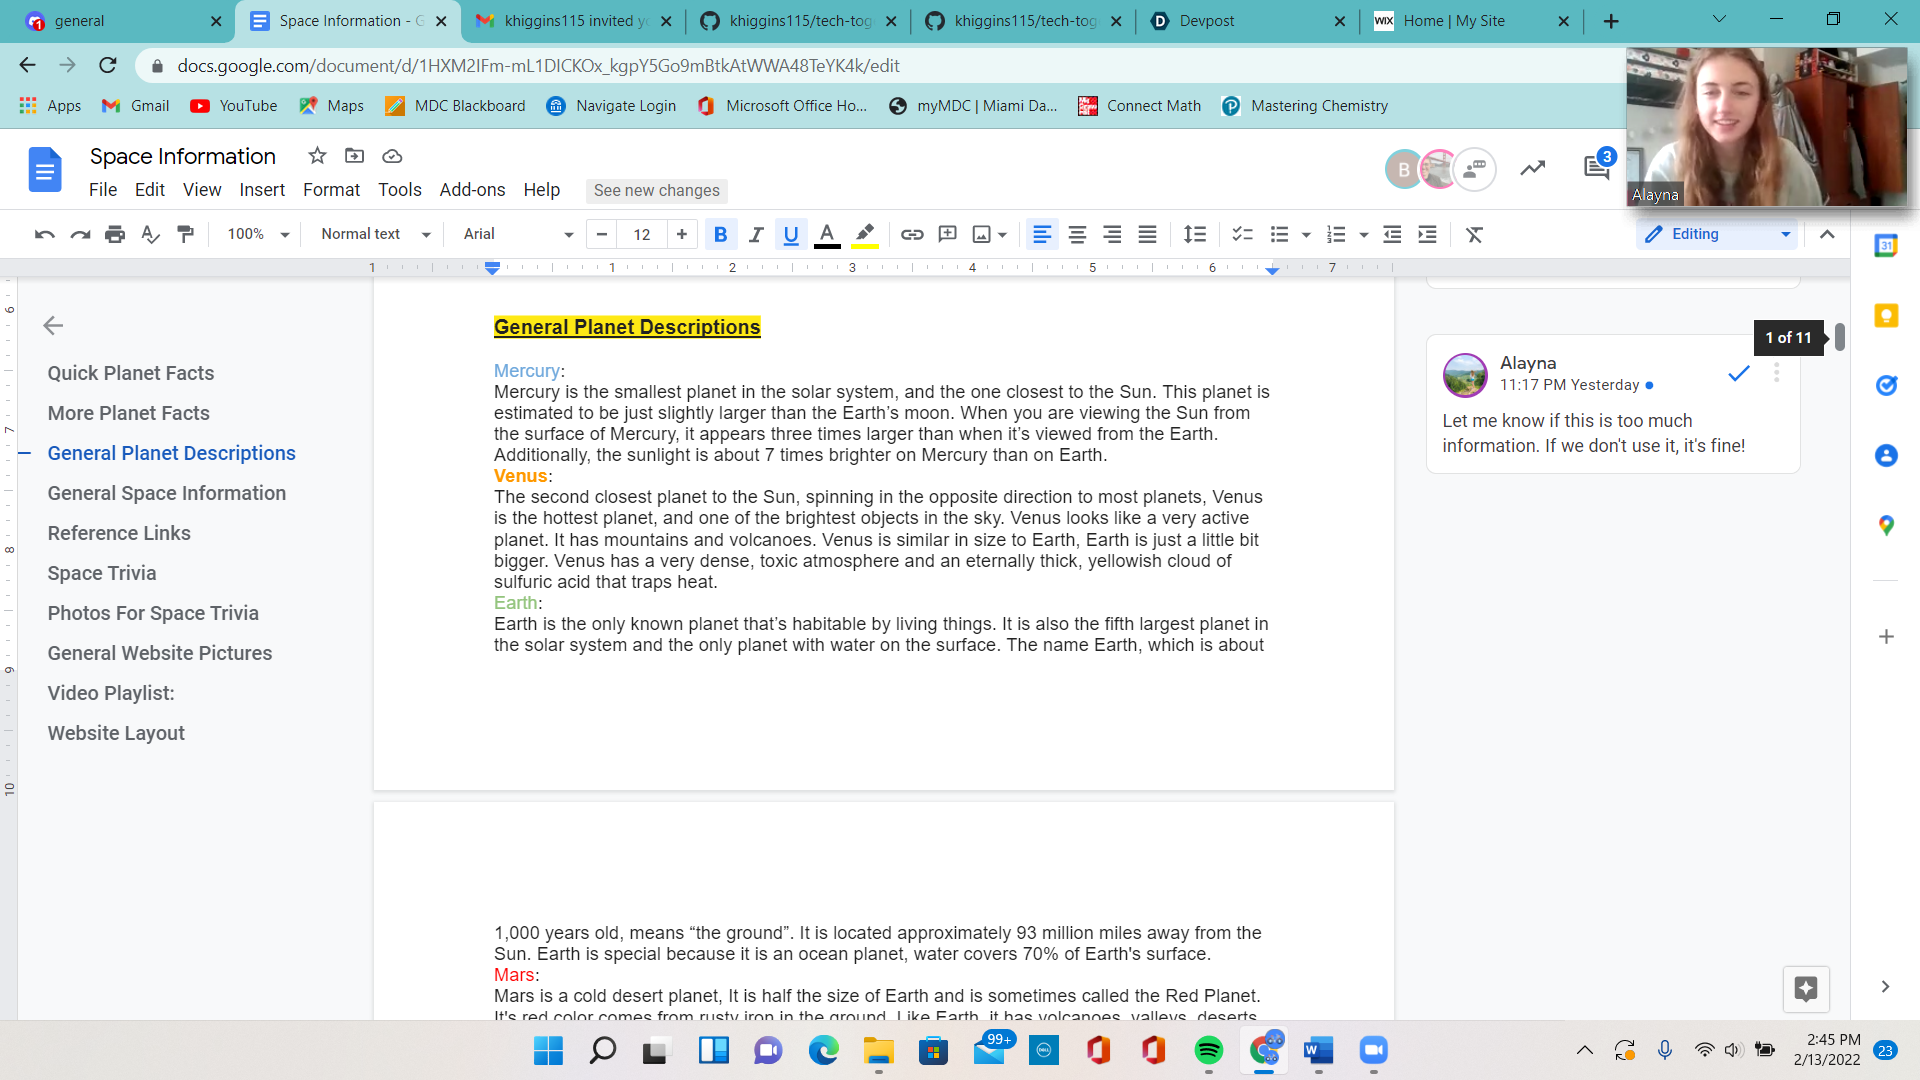Click See new changes button
The width and height of the screenshot is (1920, 1080).
click(x=656, y=190)
